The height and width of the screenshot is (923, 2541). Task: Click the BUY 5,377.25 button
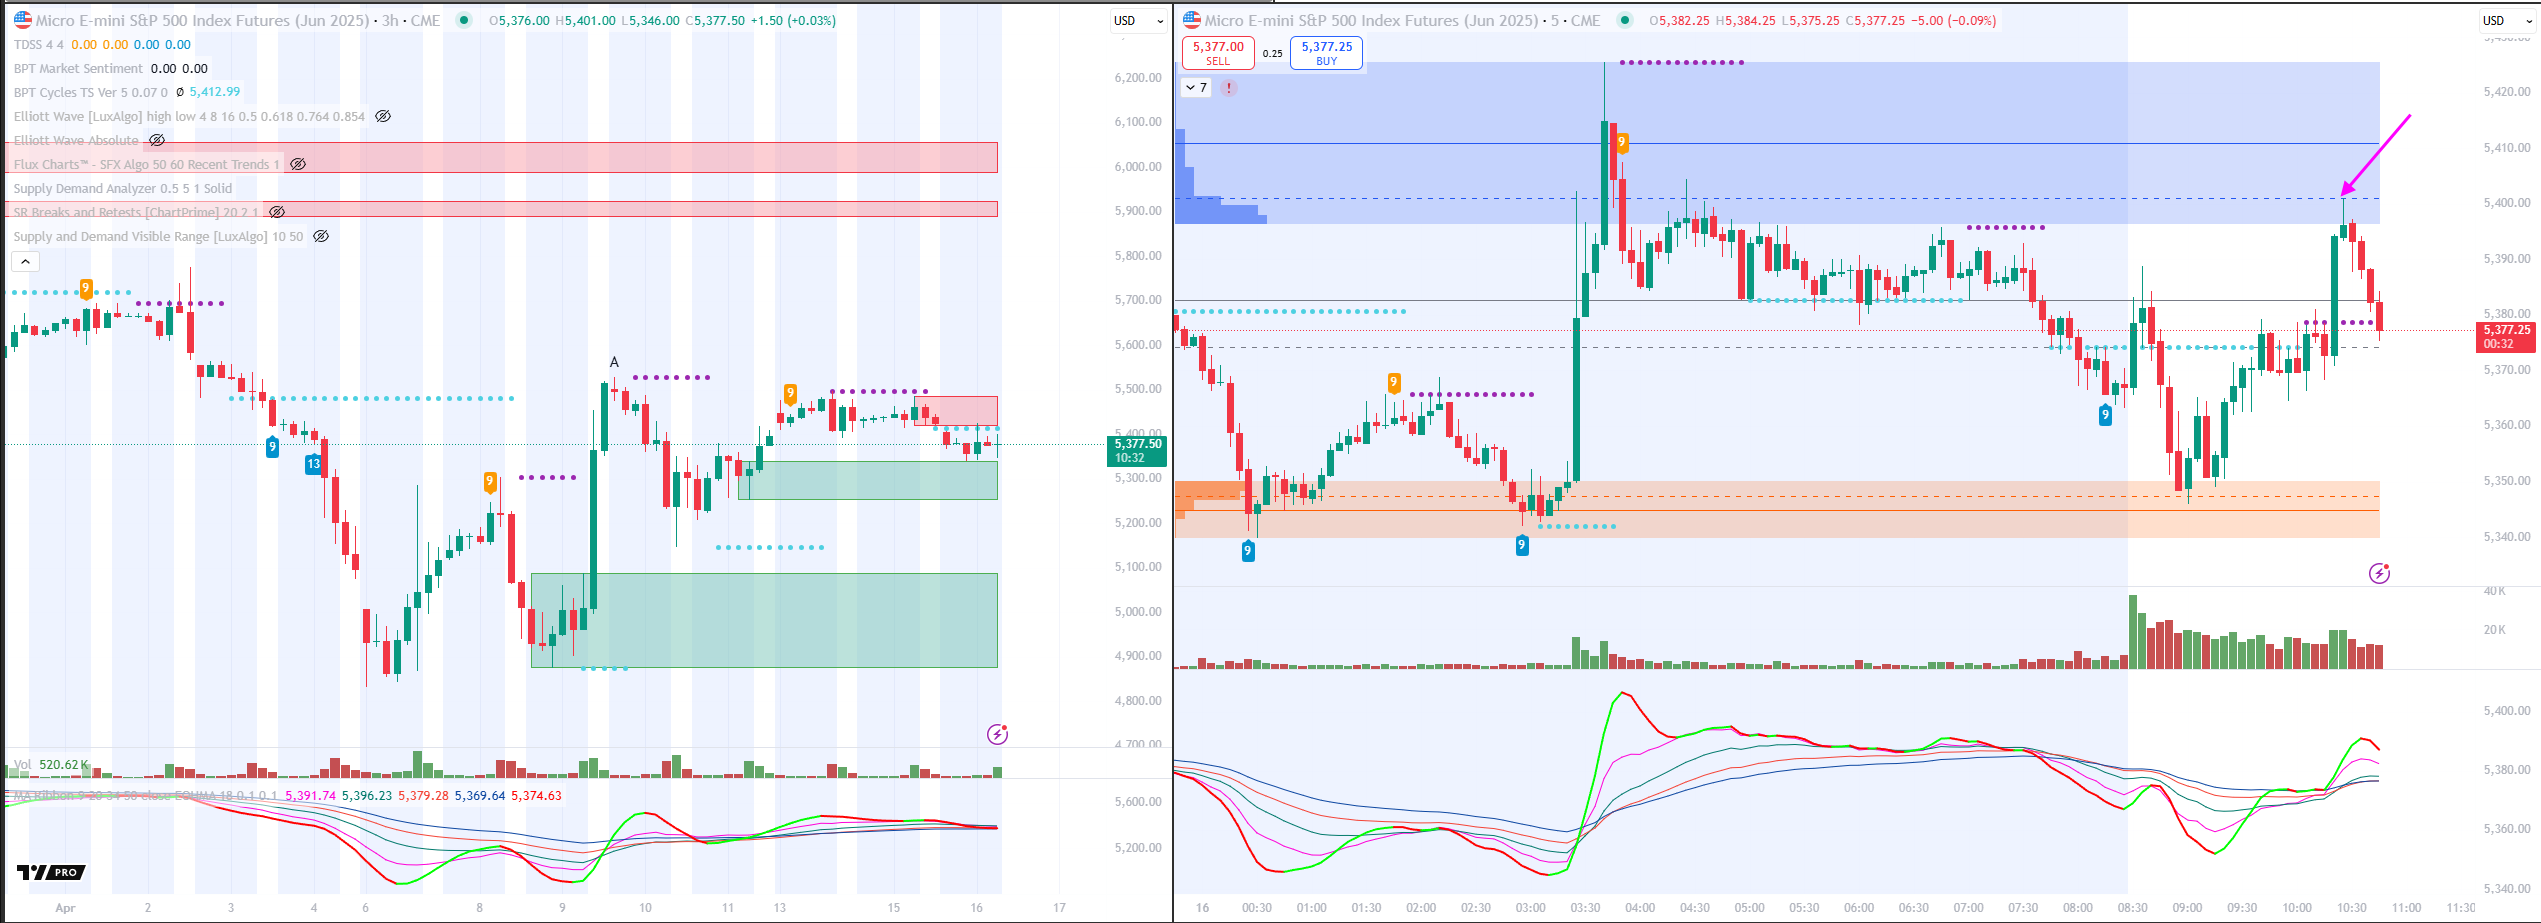[x=1327, y=53]
